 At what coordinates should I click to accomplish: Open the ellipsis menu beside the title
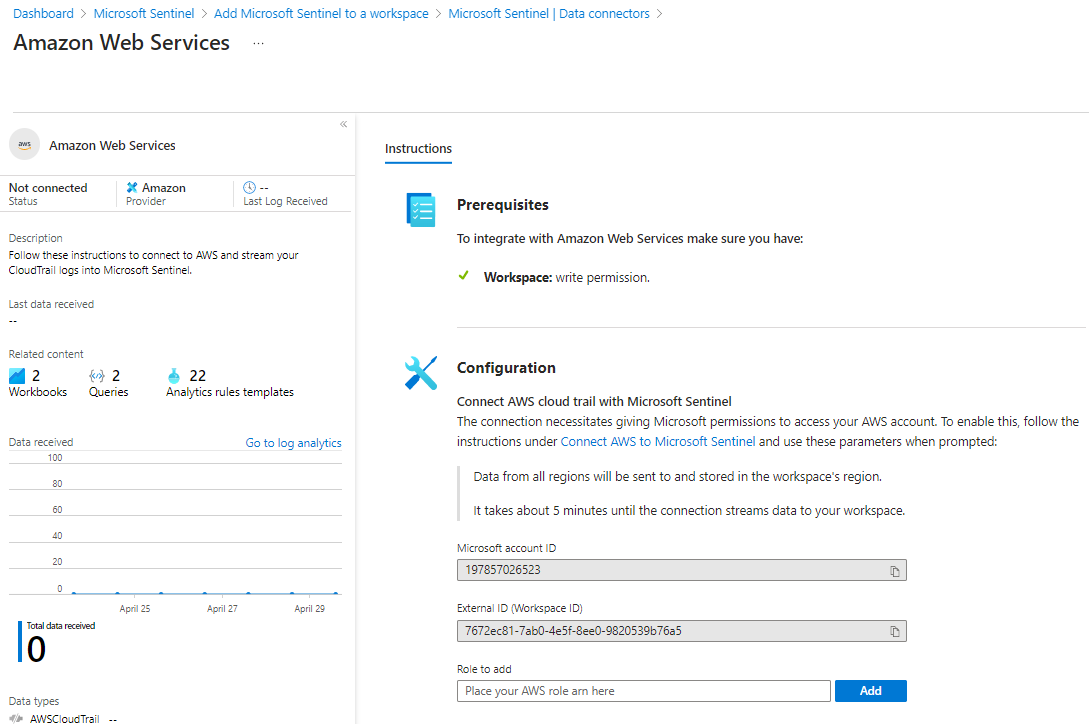(258, 44)
